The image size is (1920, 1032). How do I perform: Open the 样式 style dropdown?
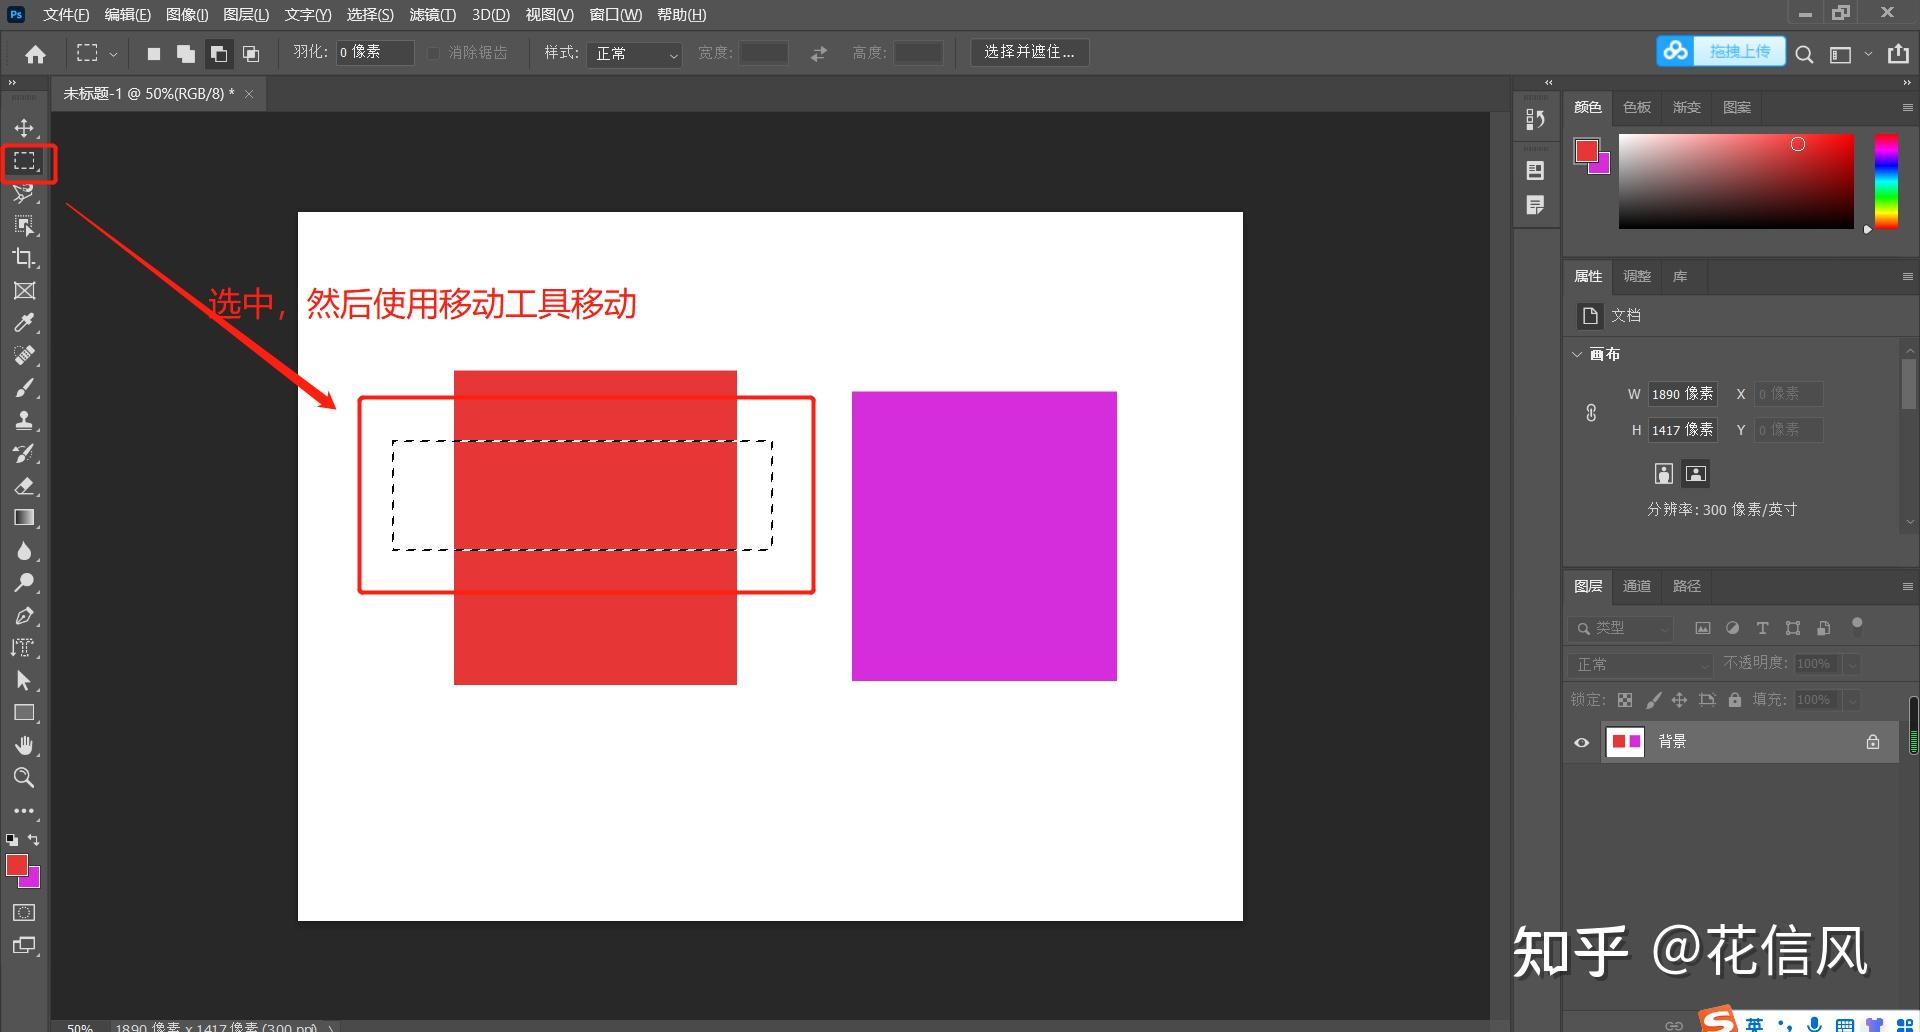[x=634, y=53]
